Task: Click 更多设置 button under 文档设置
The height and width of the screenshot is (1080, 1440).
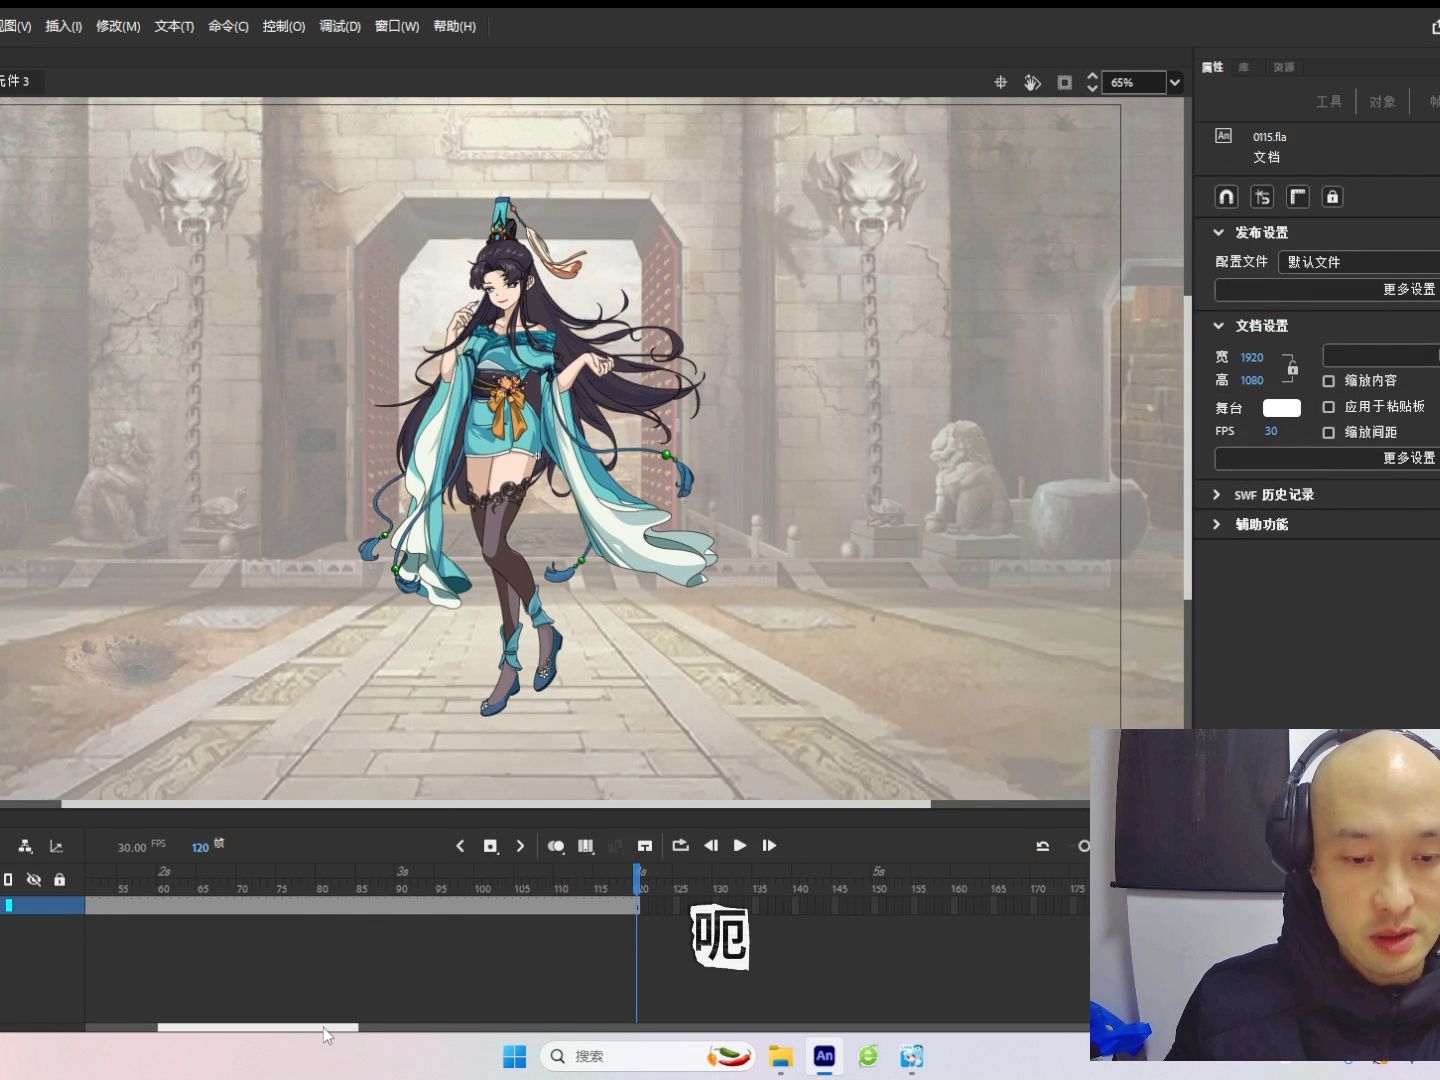Action: pyautogui.click(x=1327, y=458)
